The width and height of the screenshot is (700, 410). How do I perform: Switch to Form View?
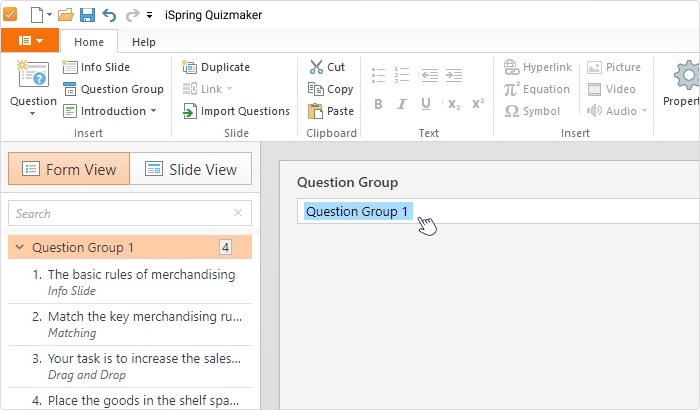pos(69,169)
